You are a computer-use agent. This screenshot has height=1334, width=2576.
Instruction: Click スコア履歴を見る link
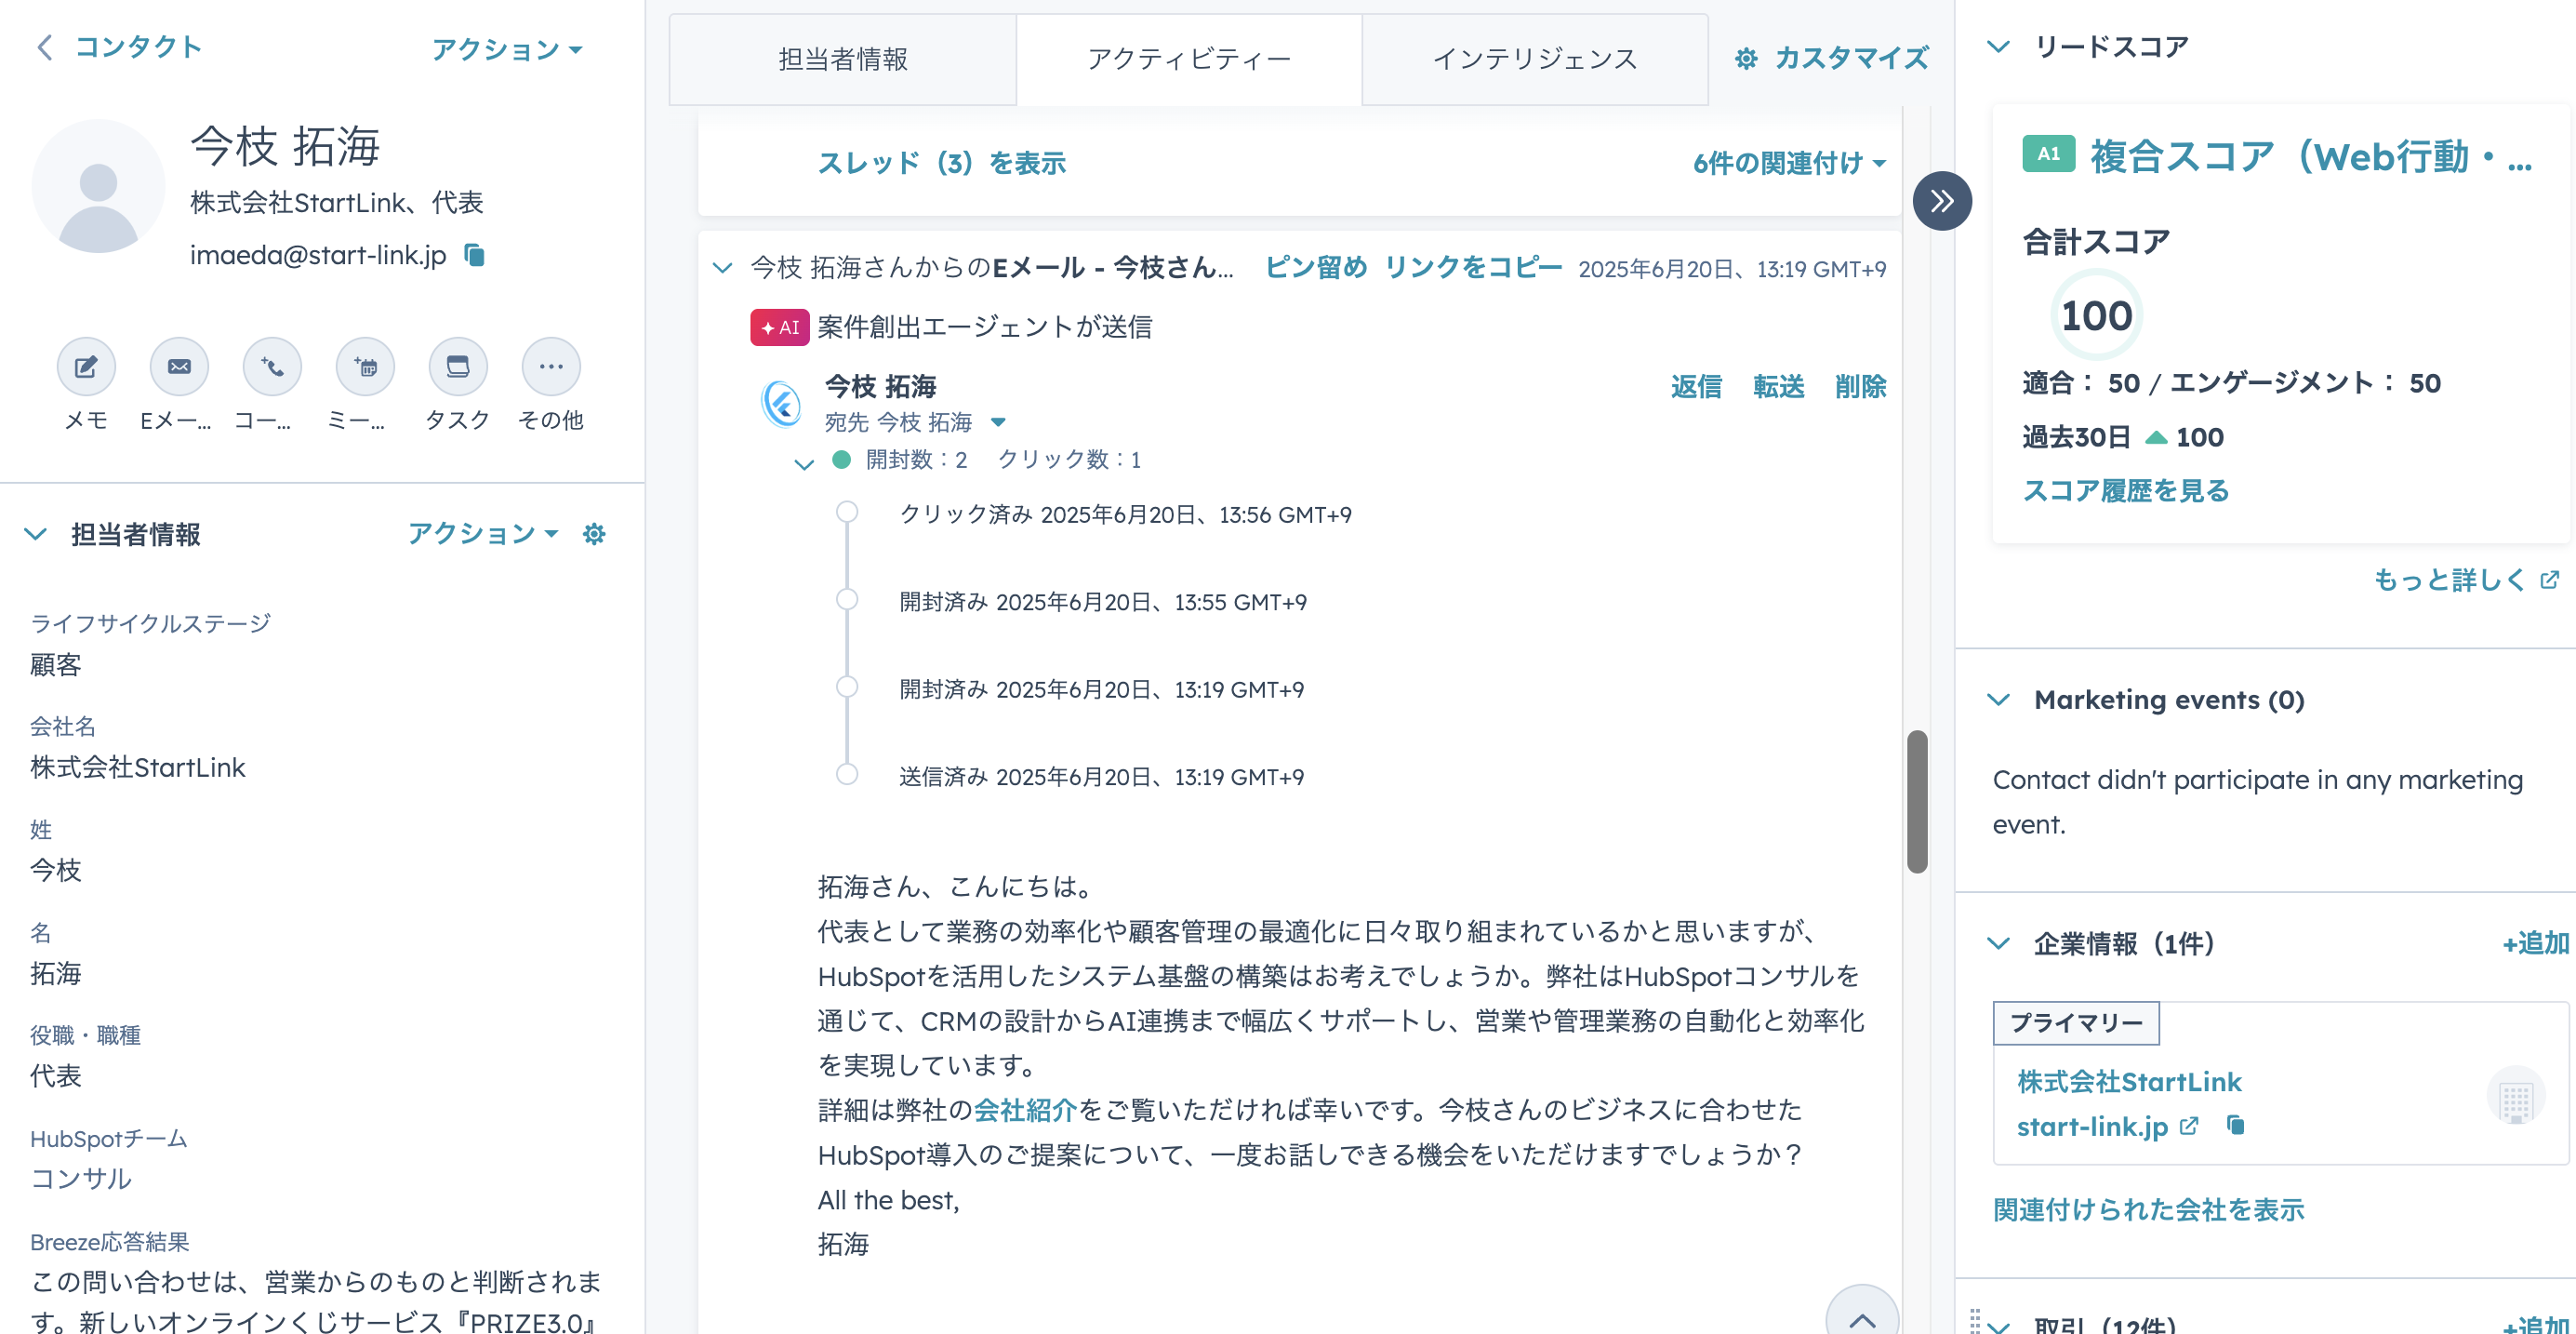[x=2125, y=491]
